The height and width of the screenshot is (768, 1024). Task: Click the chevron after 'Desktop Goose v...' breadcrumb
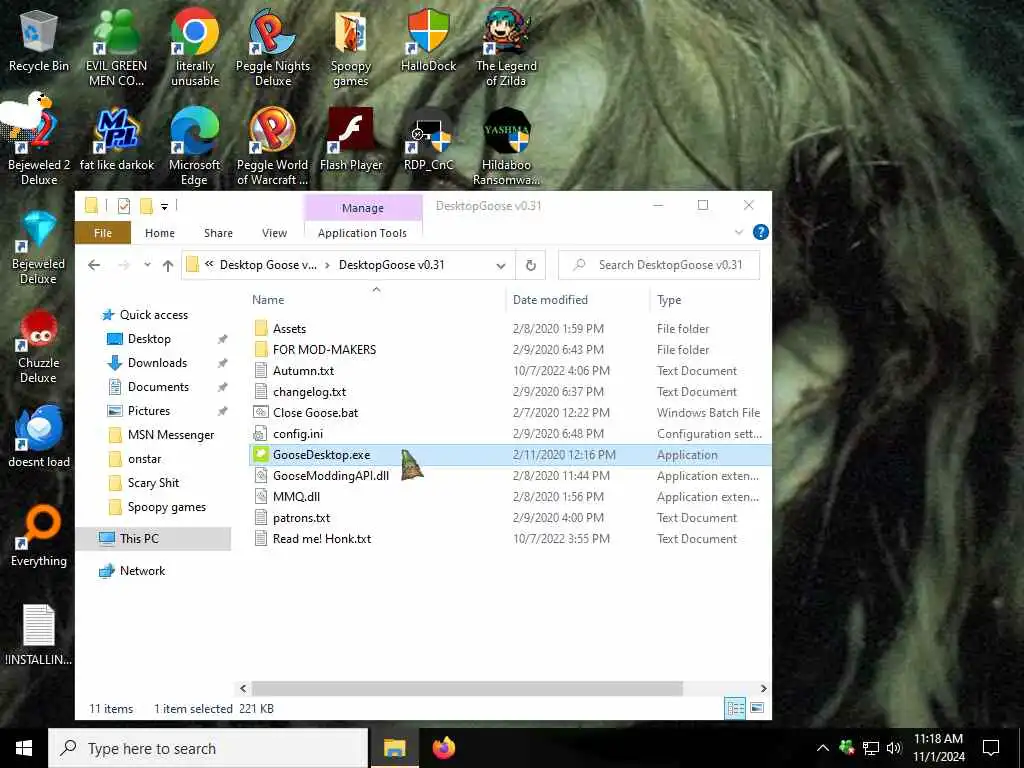click(x=327, y=265)
